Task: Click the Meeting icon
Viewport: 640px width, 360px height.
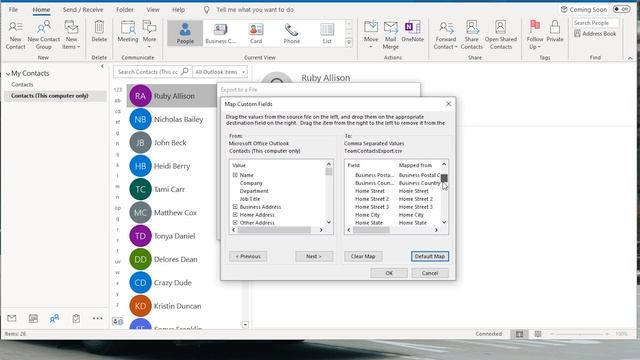Action: [x=128, y=31]
